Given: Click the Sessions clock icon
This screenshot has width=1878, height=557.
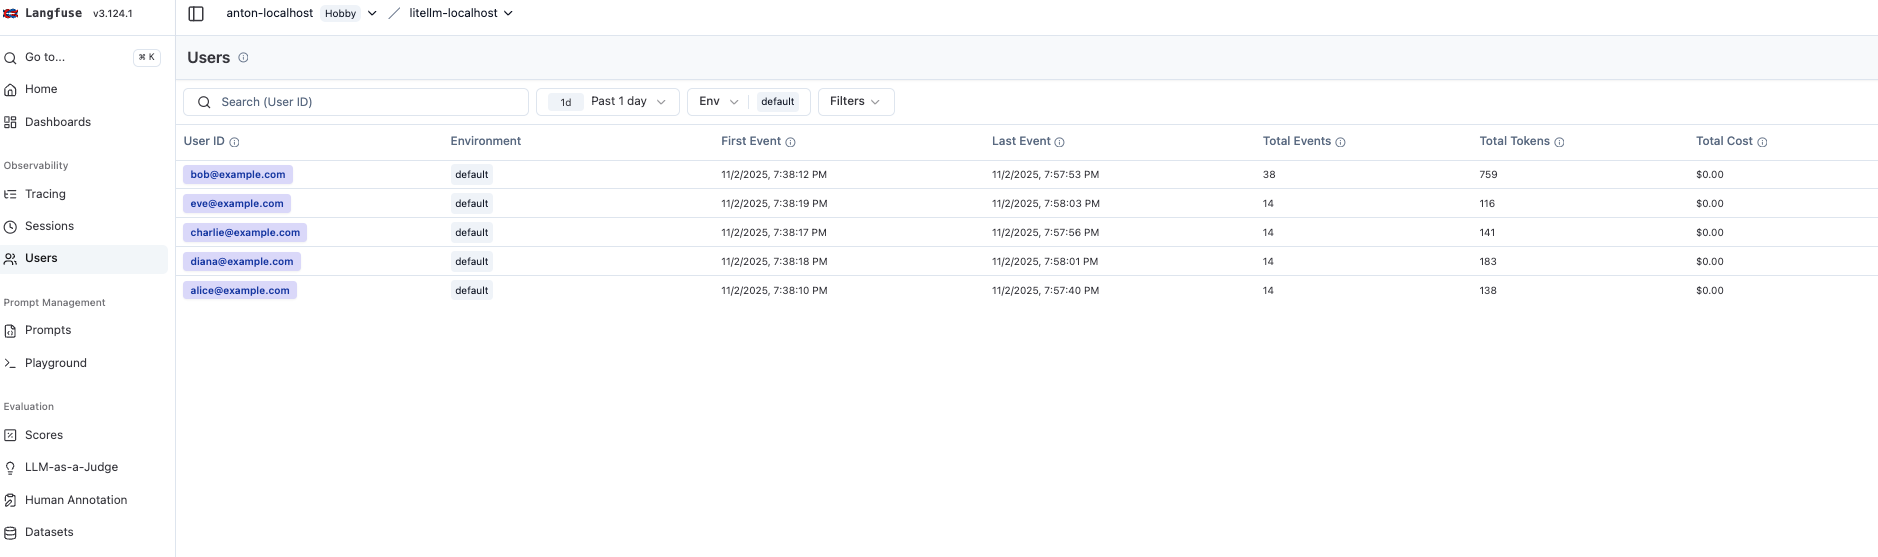Looking at the screenshot, I should [x=10, y=227].
